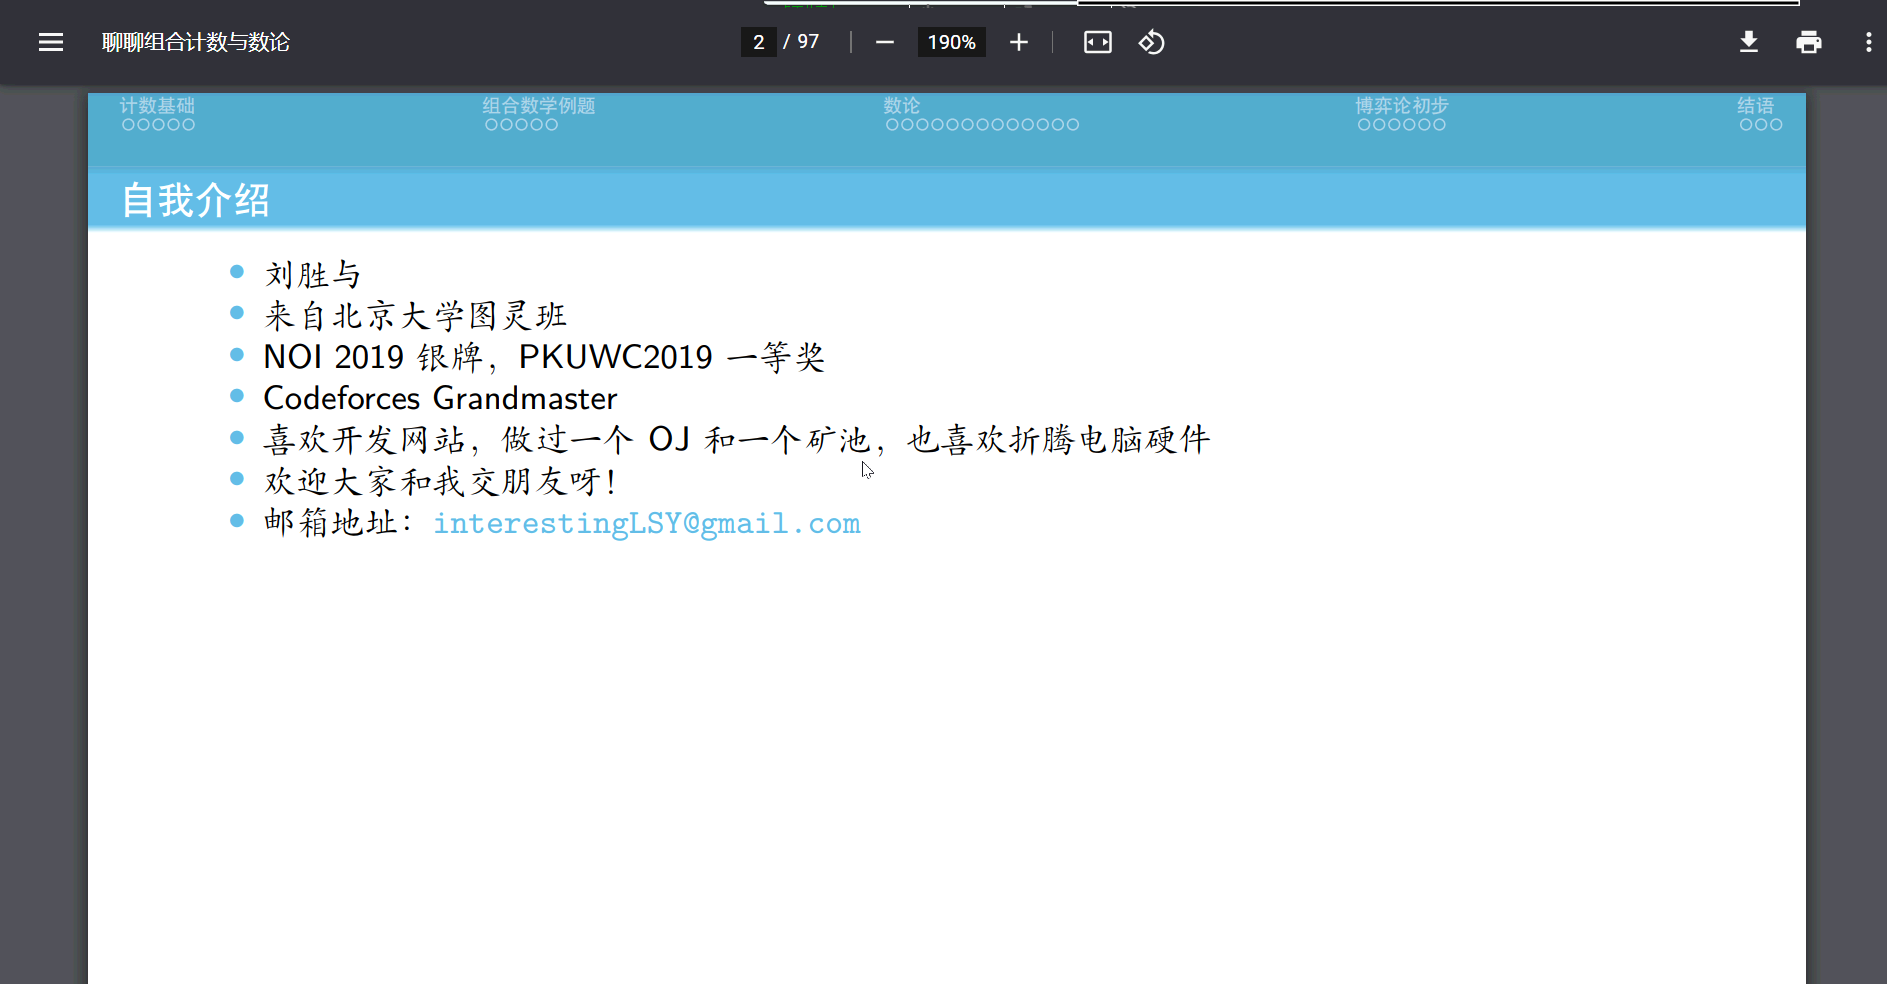Jump to 数论 section

[x=902, y=105]
